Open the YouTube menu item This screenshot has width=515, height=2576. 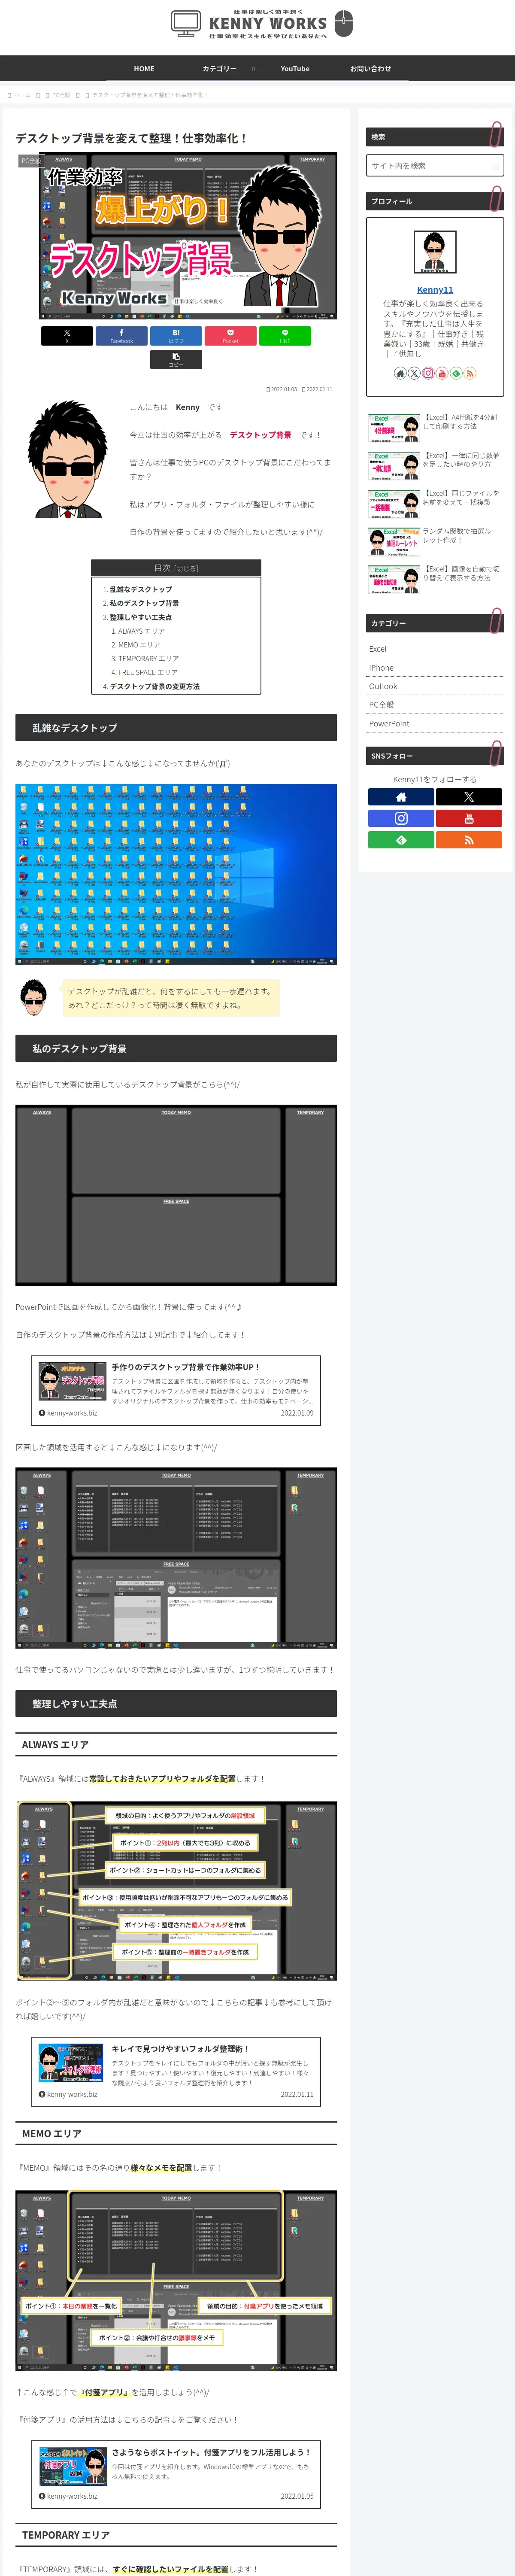(295, 69)
